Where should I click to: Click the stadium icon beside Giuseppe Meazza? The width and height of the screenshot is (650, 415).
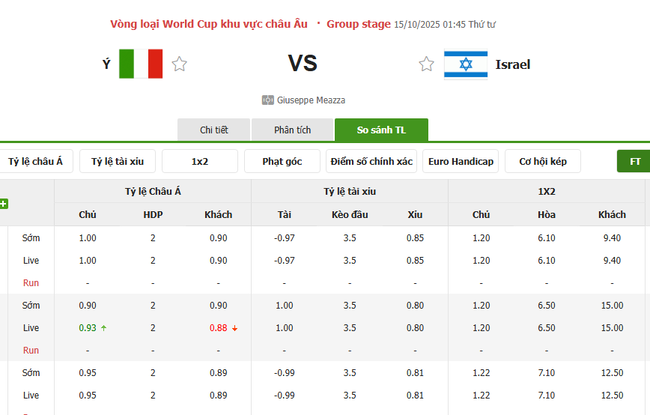coord(267,100)
